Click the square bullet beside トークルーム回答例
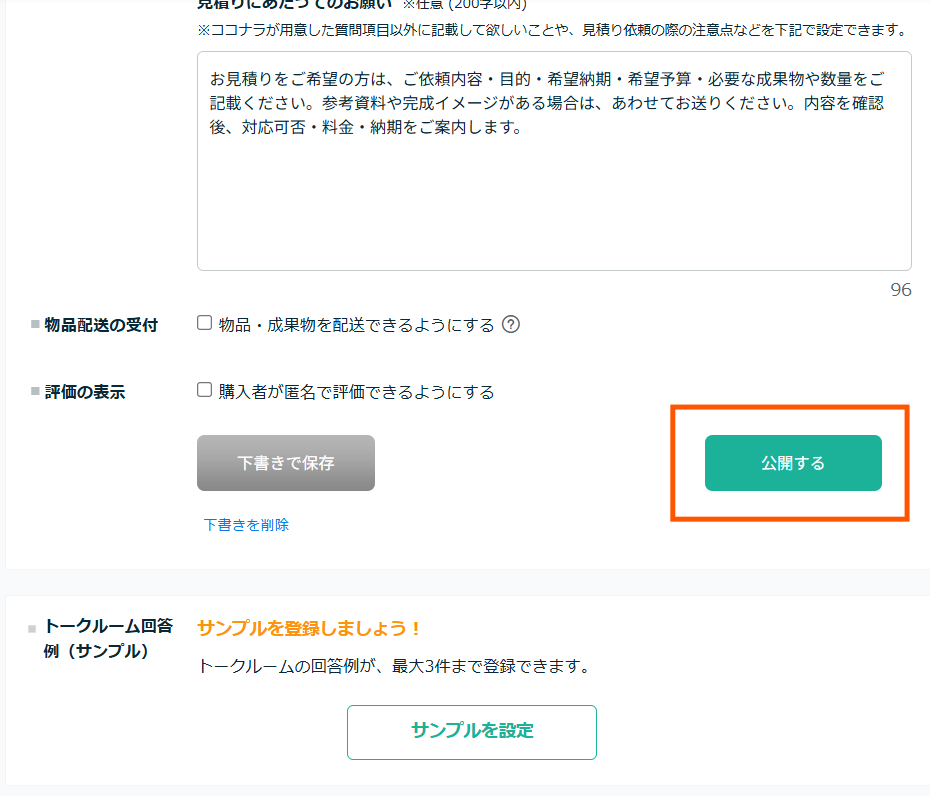Viewport: 930px width, 796px height. [32, 629]
